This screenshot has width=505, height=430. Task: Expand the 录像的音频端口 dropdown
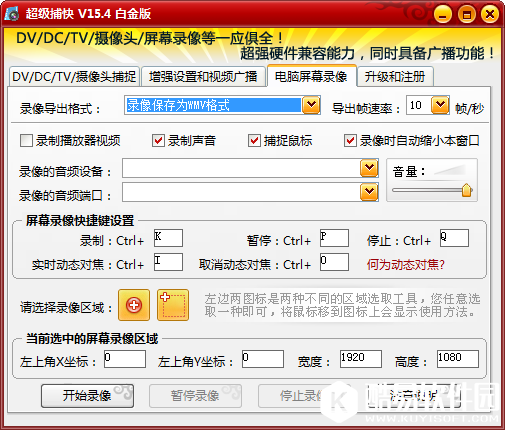(x=369, y=192)
